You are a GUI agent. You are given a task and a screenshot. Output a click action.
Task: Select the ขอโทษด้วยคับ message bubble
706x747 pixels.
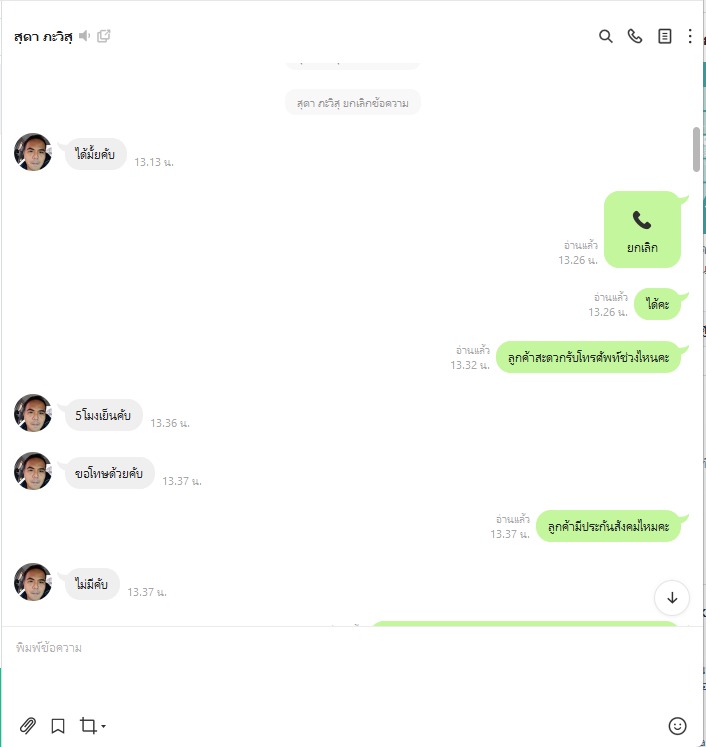tap(109, 473)
